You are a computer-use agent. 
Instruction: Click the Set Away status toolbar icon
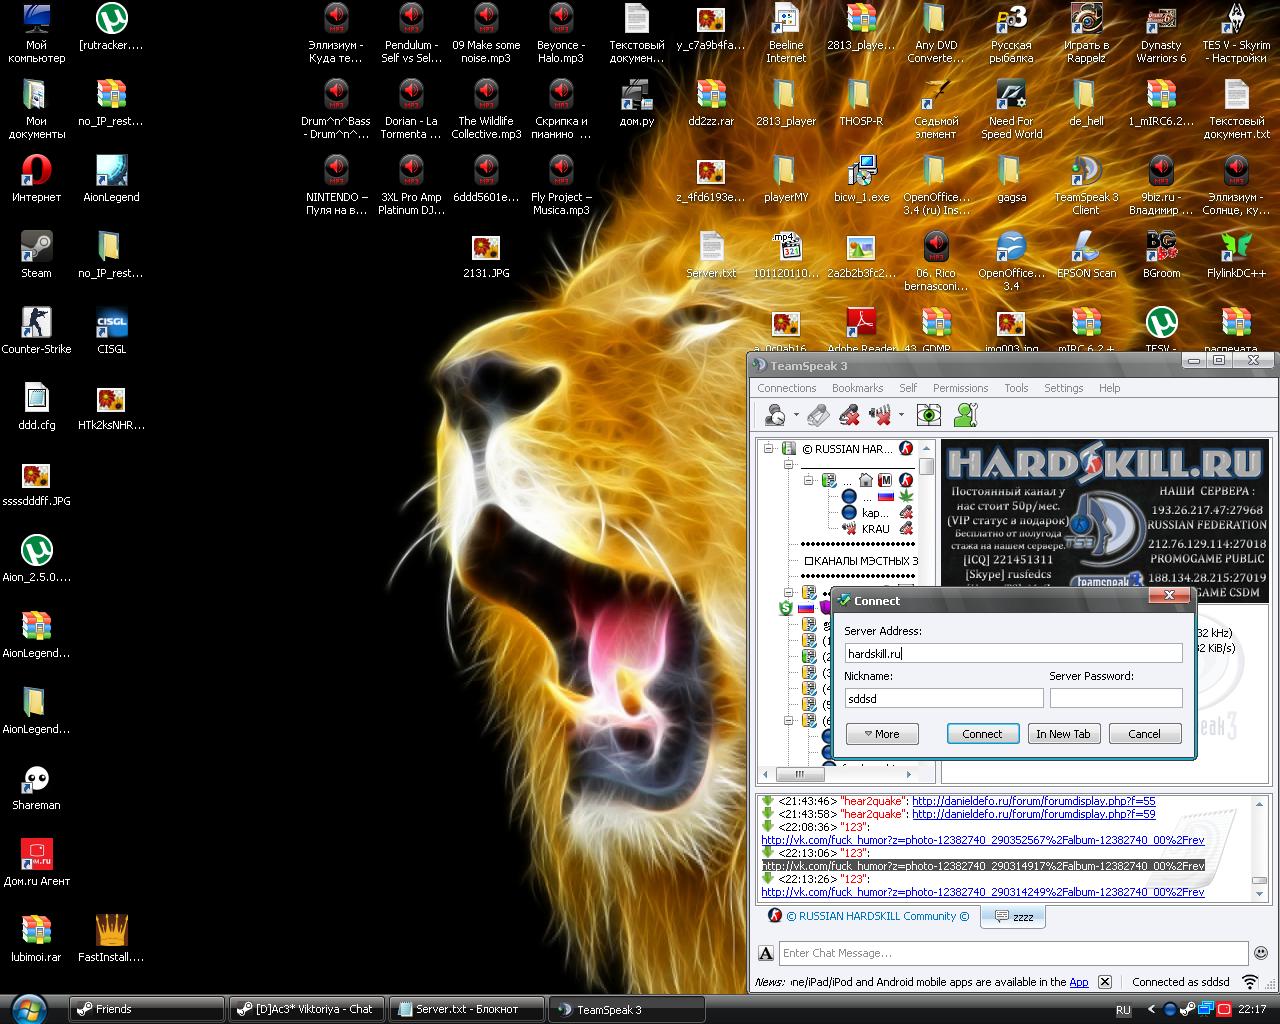click(775, 414)
